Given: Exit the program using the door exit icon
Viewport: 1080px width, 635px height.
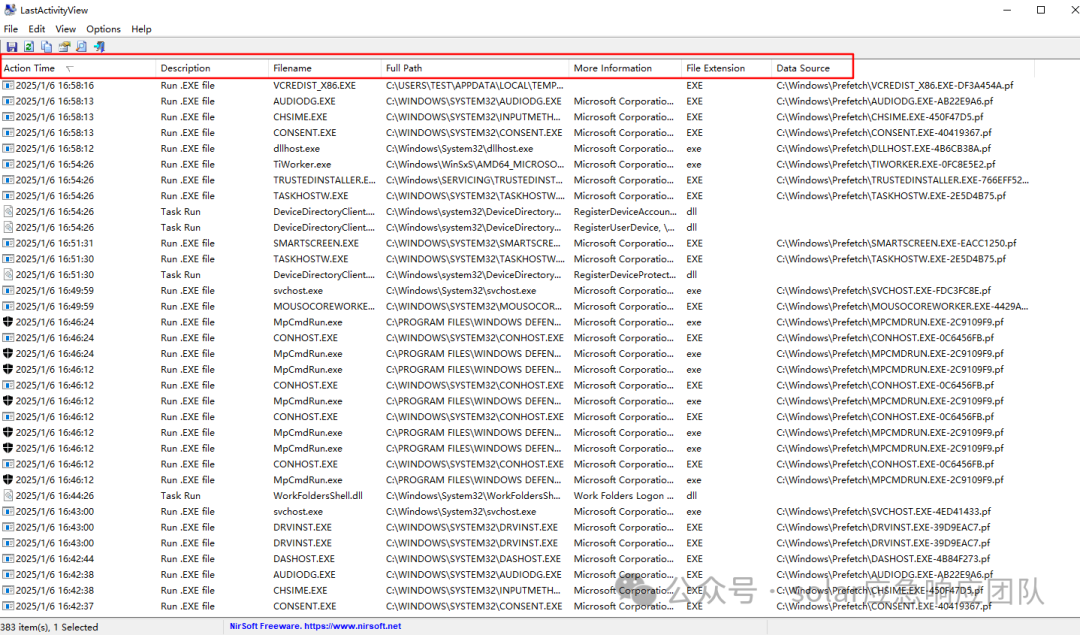Looking at the screenshot, I should (98, 46).
